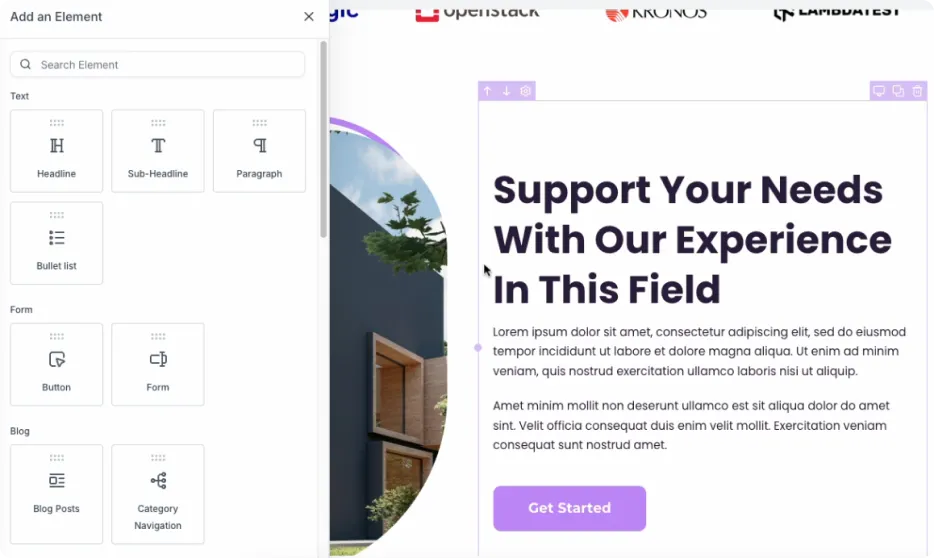Insert a Paragraph element
The height and width of the screenshot is (558, 934).
pyautogui.click(x=259, y=151)
